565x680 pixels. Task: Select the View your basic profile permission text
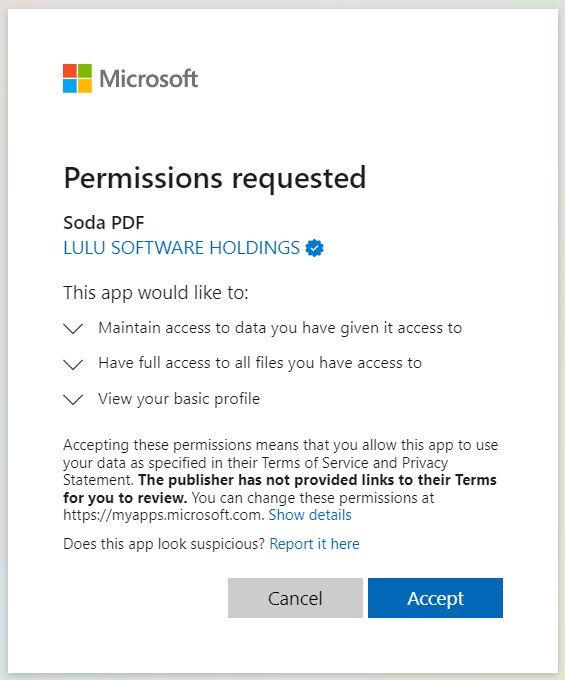pyautogui.click(x=179, y=399)
